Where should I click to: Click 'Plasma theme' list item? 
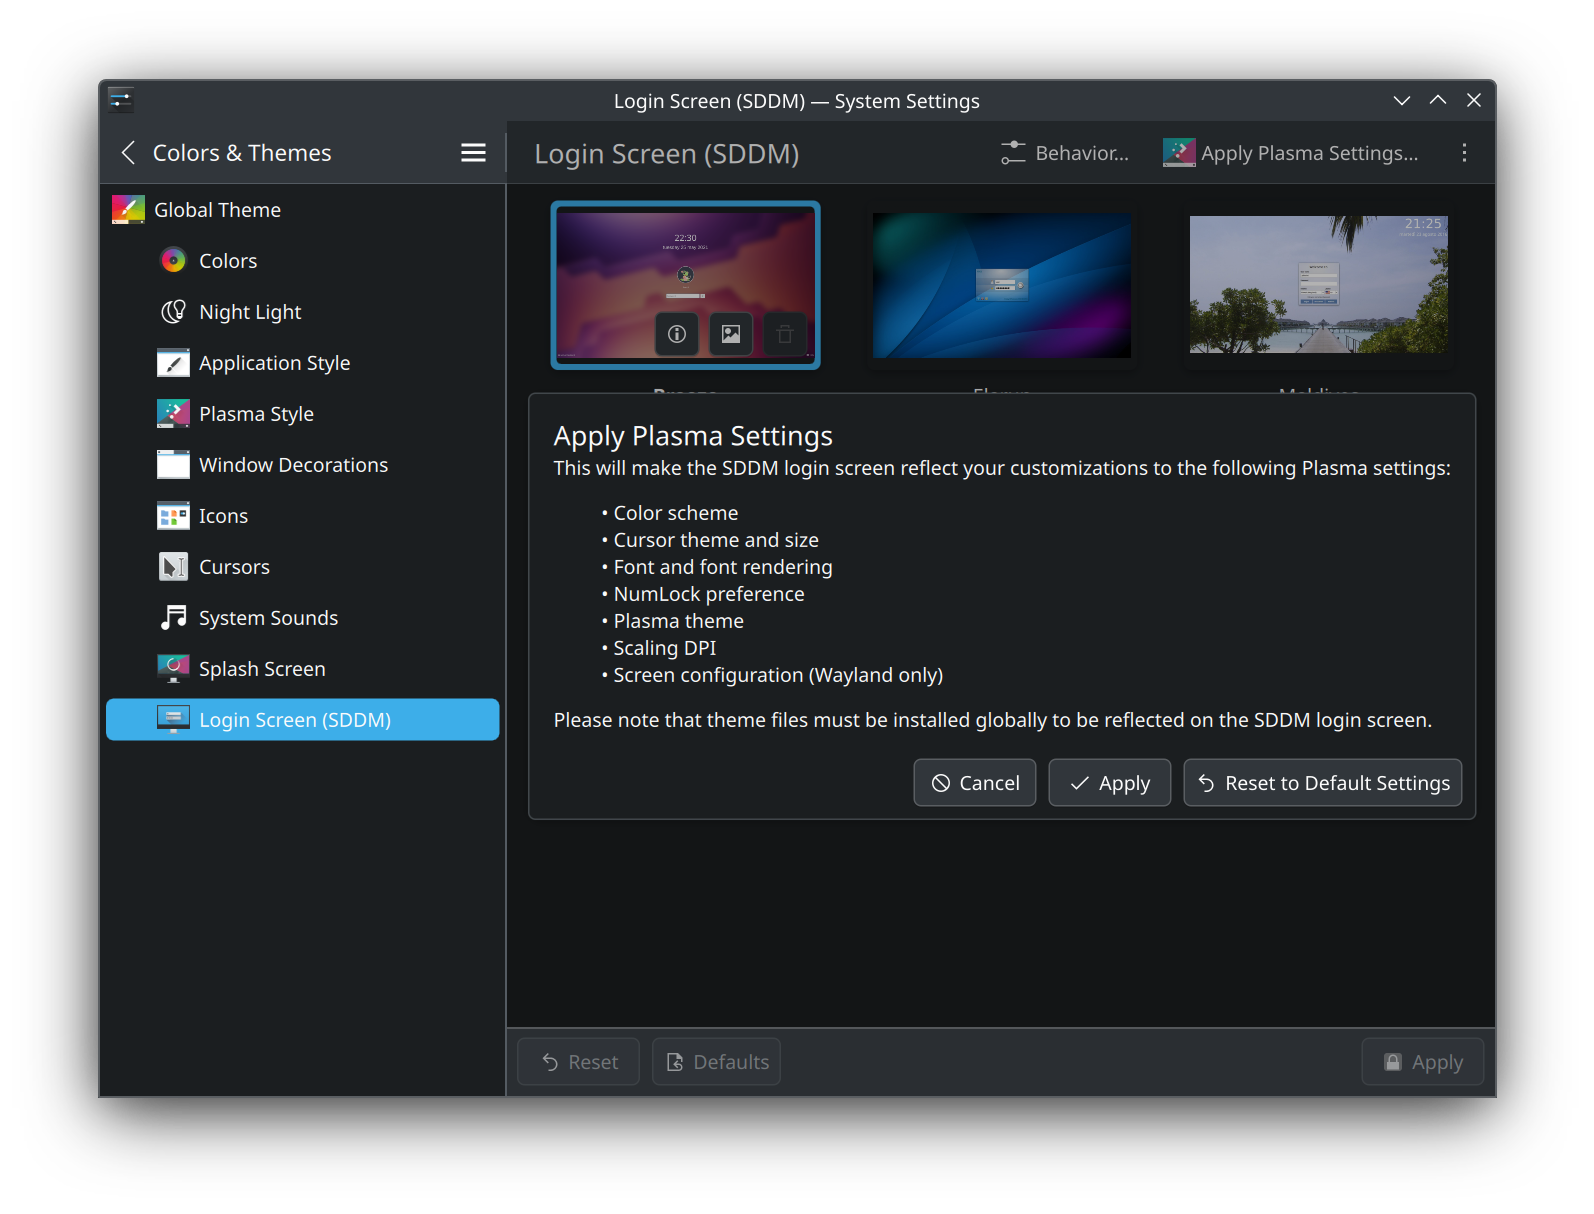coord(679,621)
